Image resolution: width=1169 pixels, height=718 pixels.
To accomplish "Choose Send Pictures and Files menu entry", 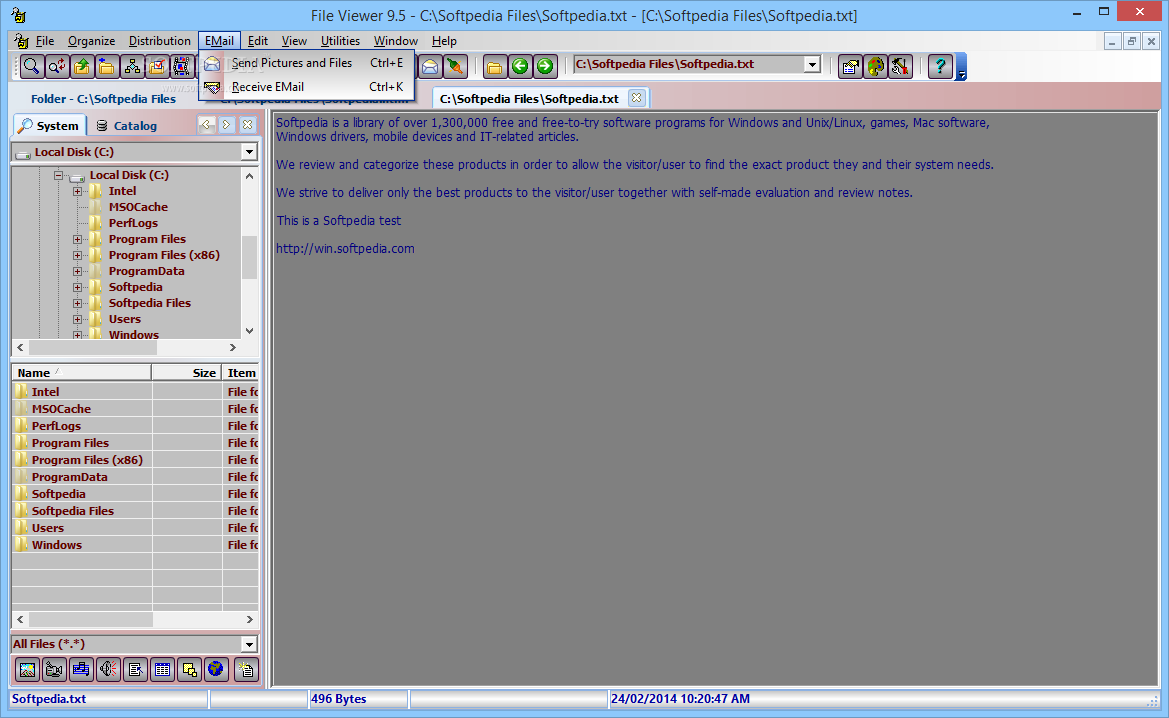I will 306,63.
